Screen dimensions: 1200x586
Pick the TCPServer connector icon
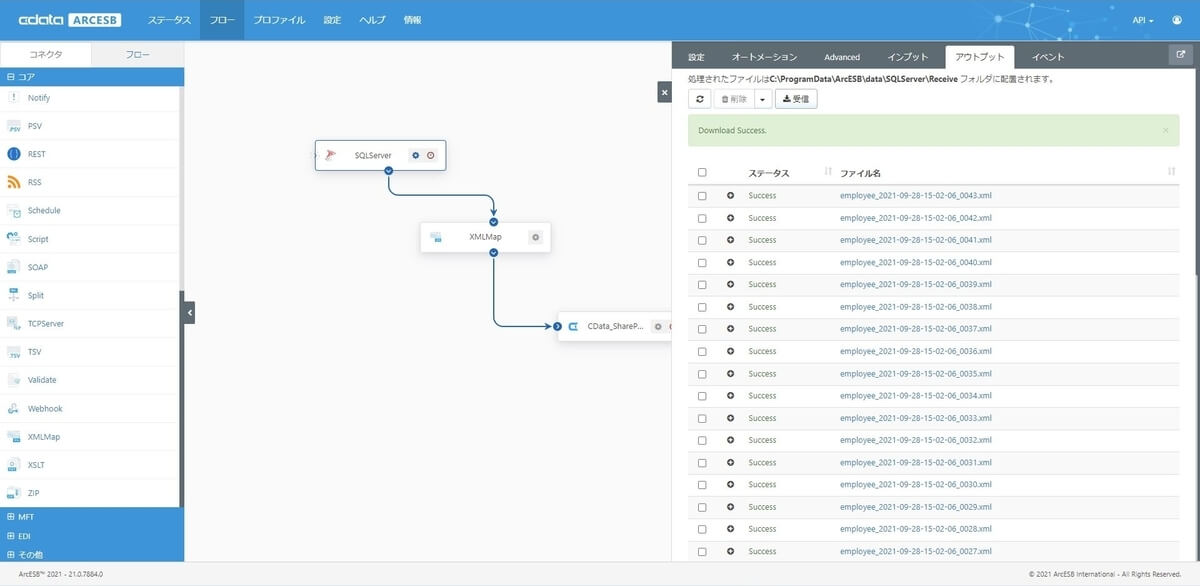pos(14,324)
